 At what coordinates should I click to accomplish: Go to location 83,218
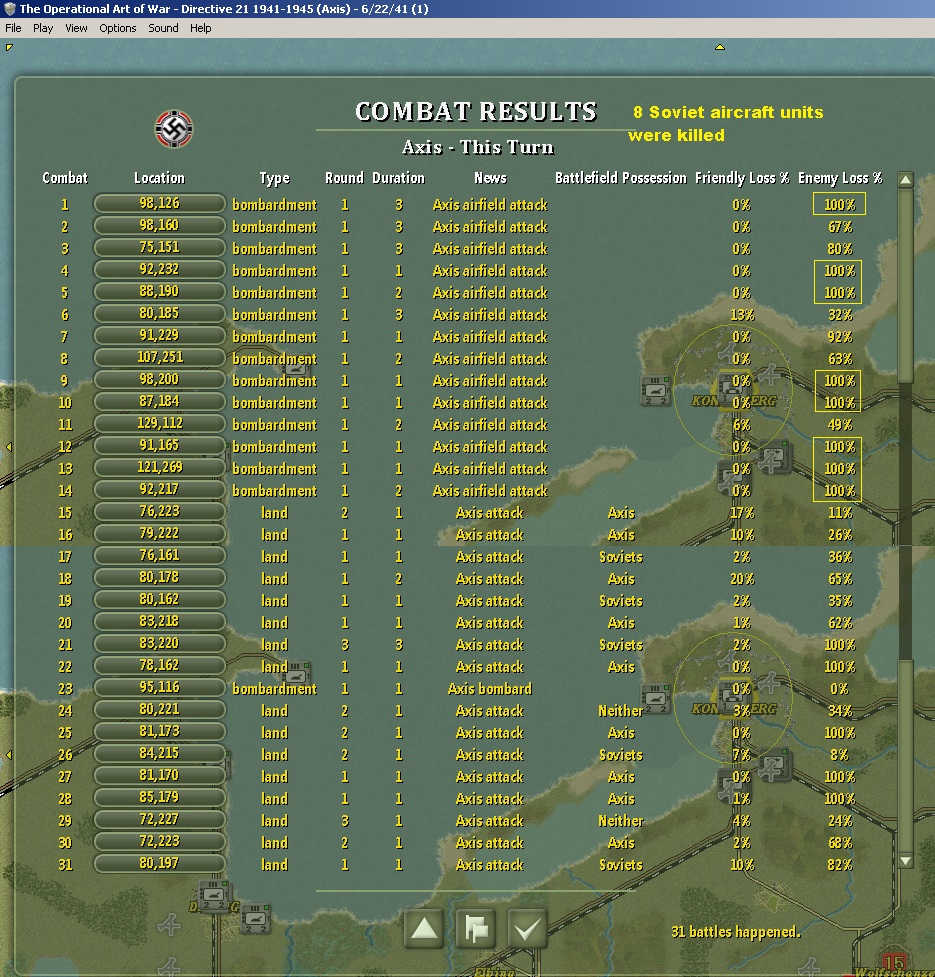(x=159, y=622)
